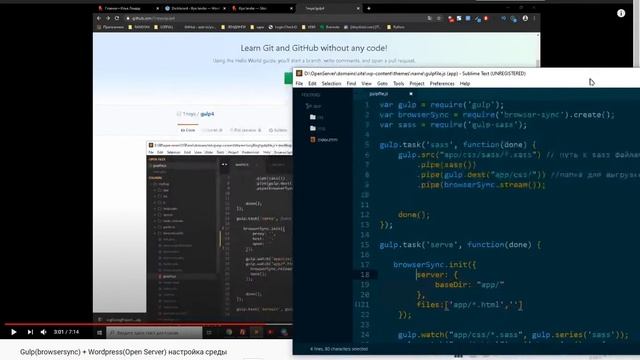640x360 pixels.
Task: Switch to the active GitHub gulp4 tab
Action: coord(329,8)
